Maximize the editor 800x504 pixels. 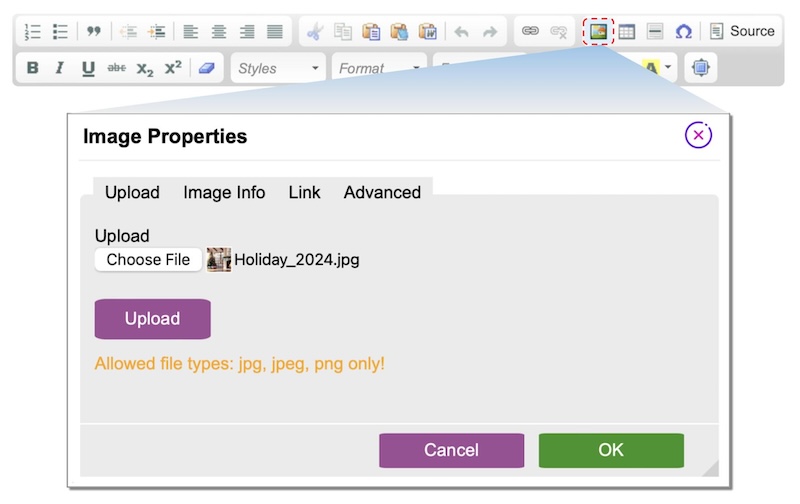click(x=701, y=67)
